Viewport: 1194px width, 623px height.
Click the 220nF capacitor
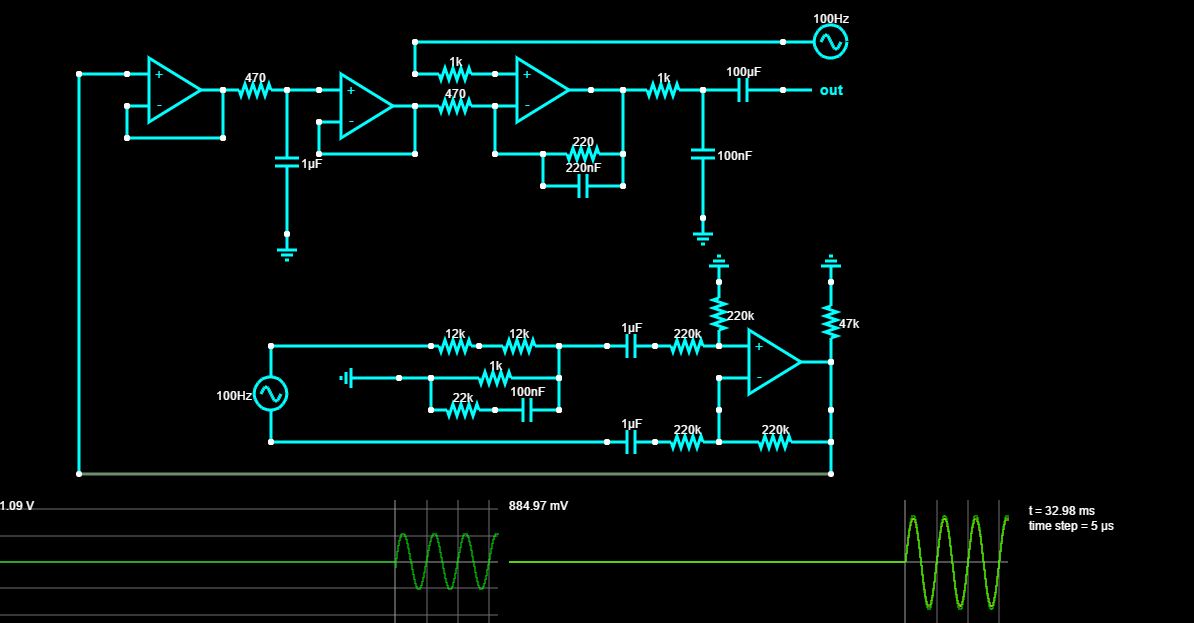click(583, 186)
